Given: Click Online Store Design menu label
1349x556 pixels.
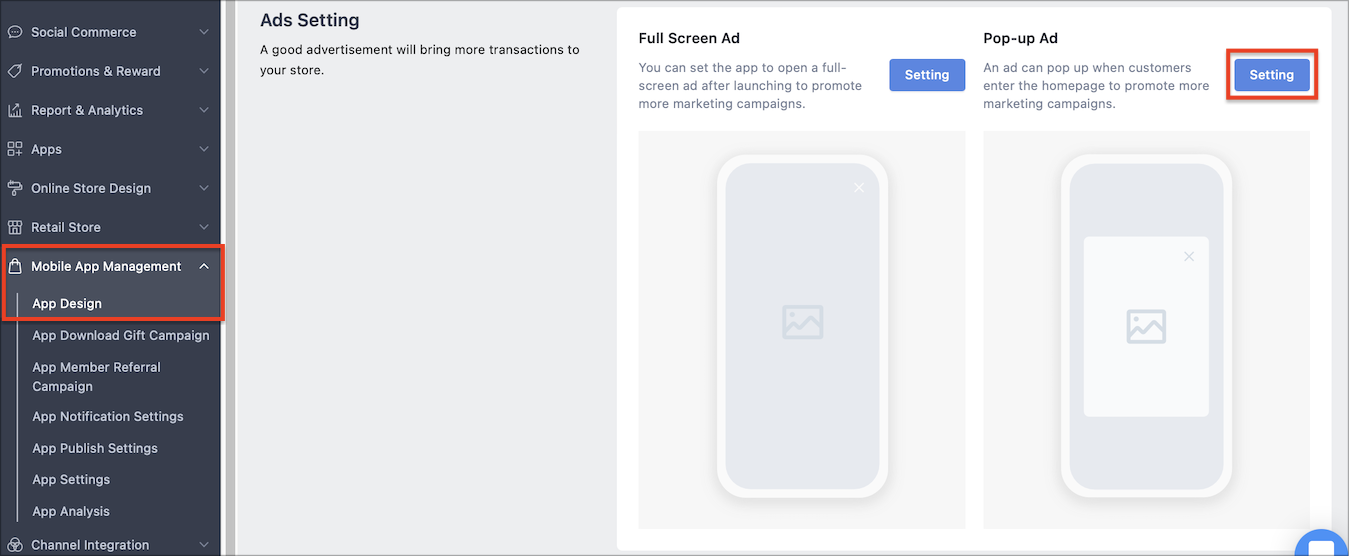Looking at the screenshot, I should pos(91,188).
